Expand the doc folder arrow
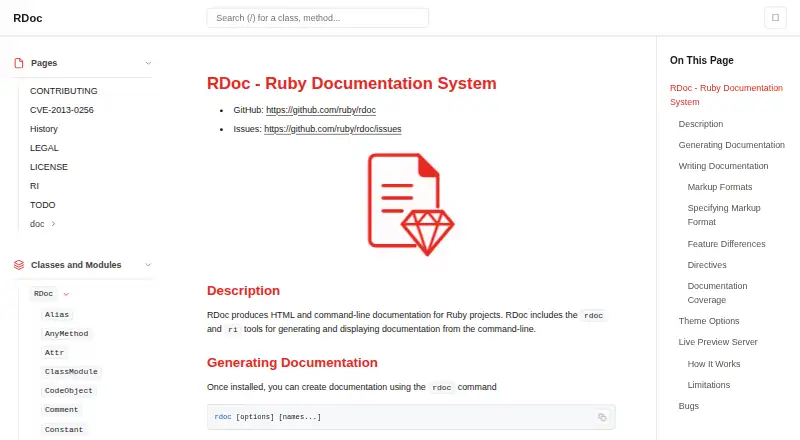The height and width of the screenshot is (440, 800). (53, 224)
